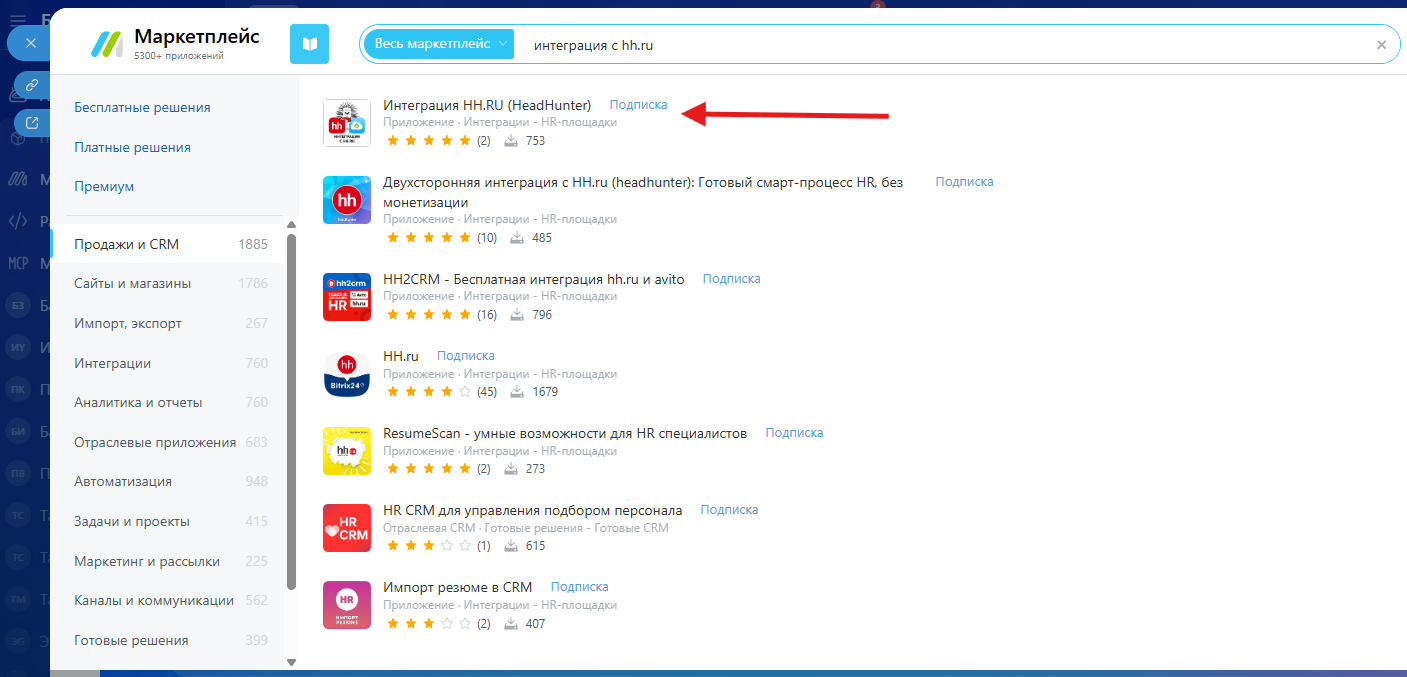The height and width of the screenshot is (677, 1407).
Task: Click the blue book catalog icon
Action: (x=309, y=44)
